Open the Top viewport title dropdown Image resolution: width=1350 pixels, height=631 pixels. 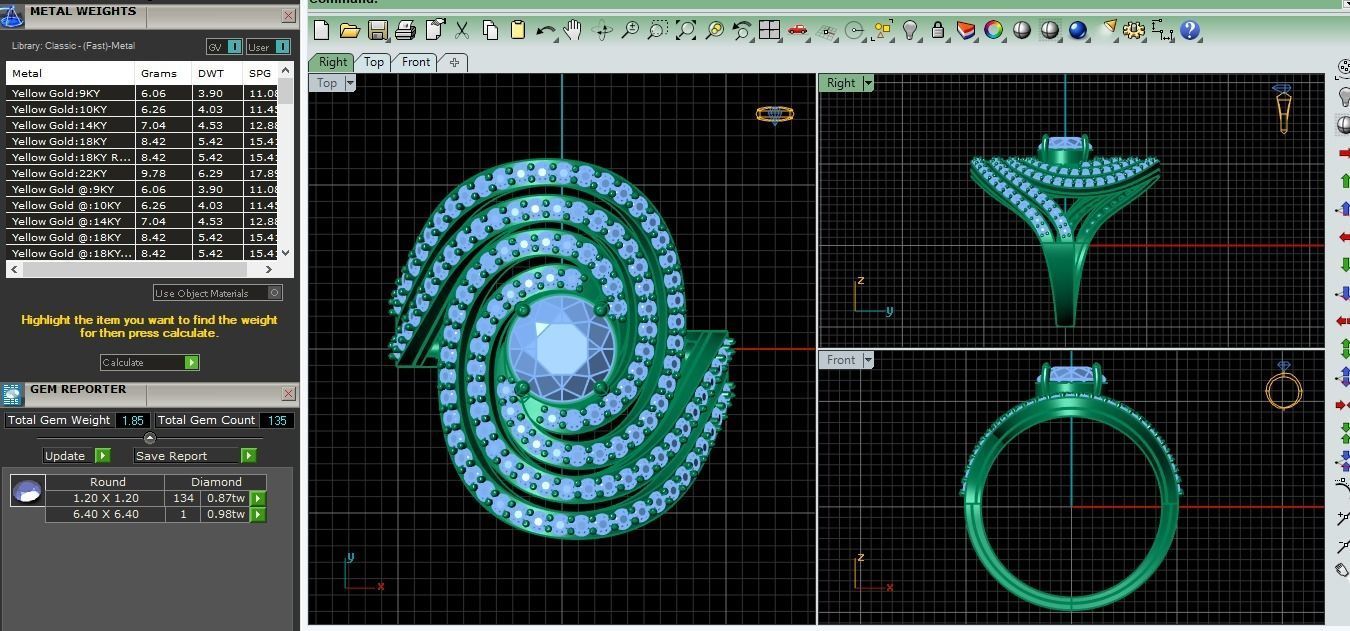350,83
